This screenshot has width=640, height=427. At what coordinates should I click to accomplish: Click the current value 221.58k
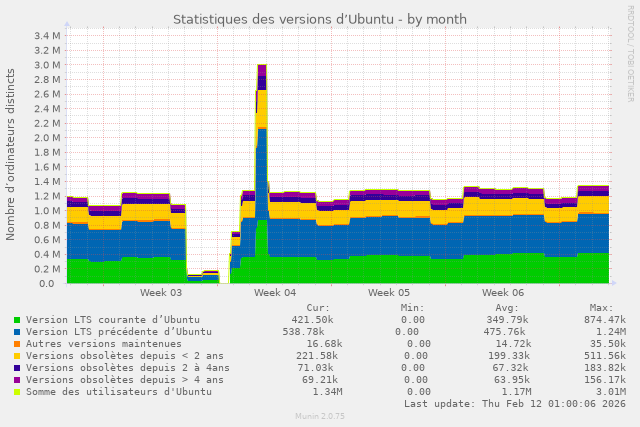(x=317, y=356)
